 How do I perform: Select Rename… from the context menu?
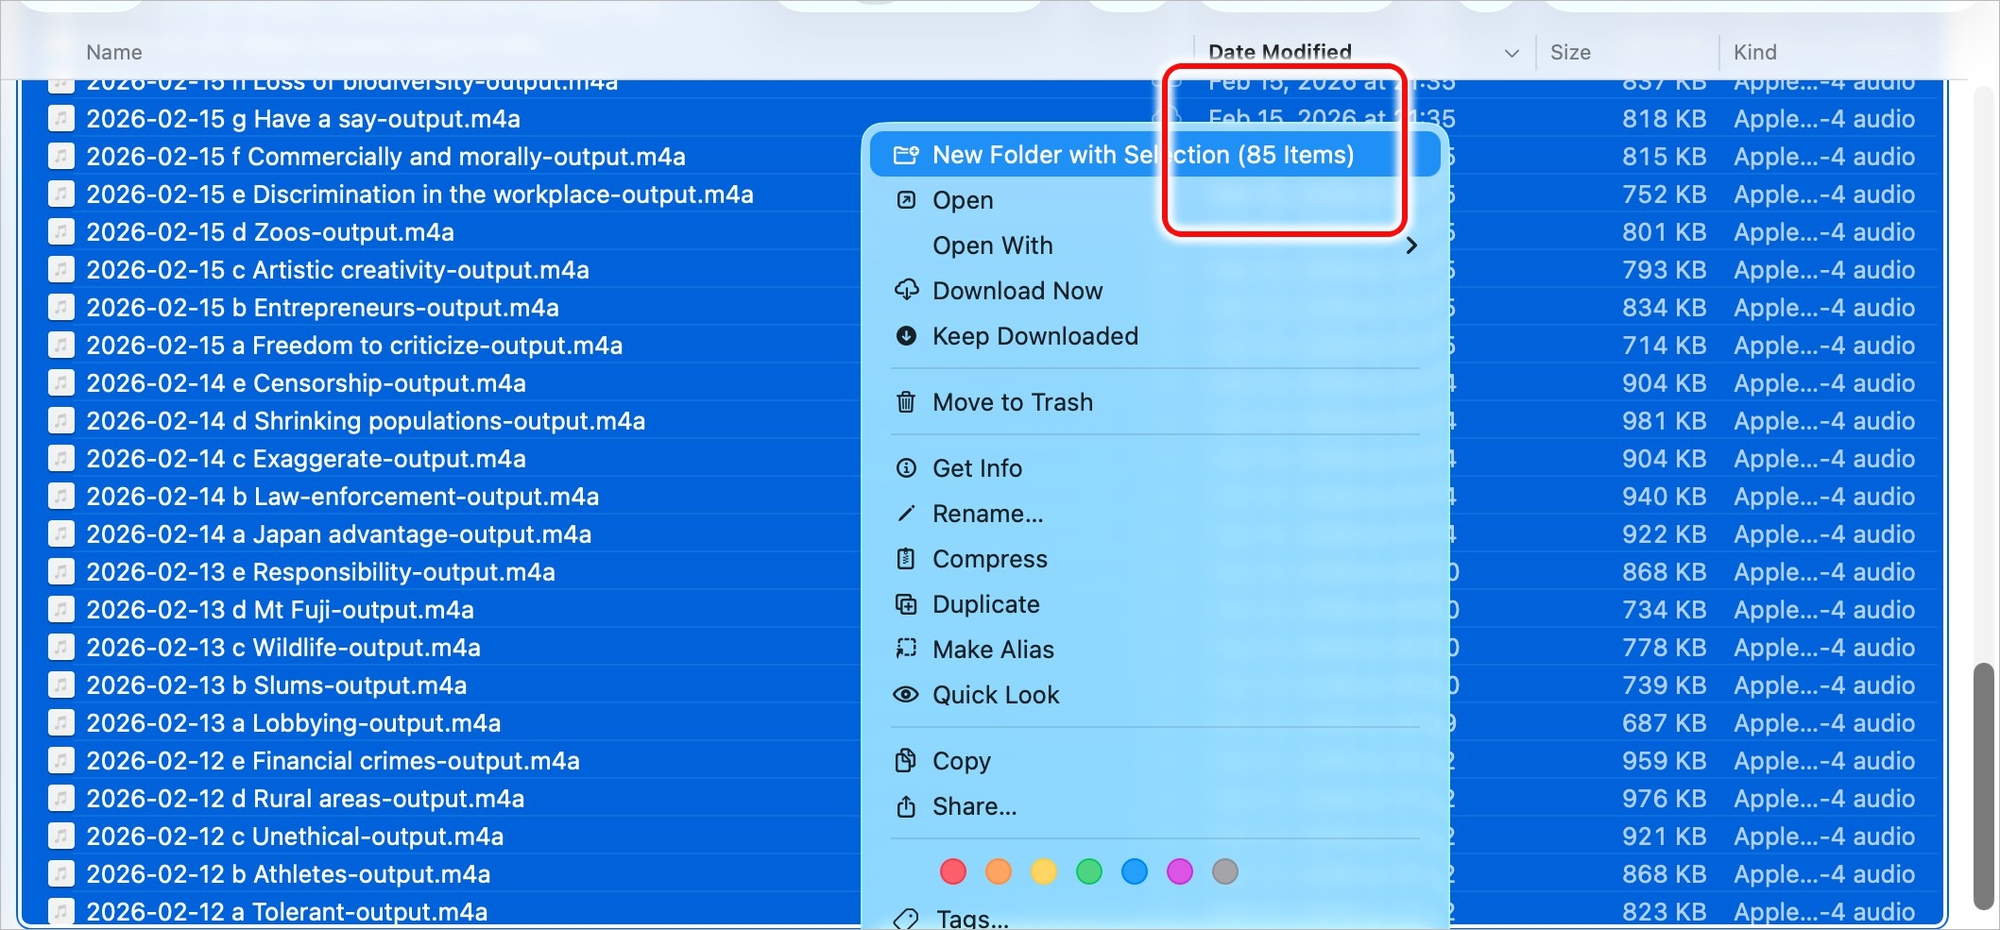(987, 513)
